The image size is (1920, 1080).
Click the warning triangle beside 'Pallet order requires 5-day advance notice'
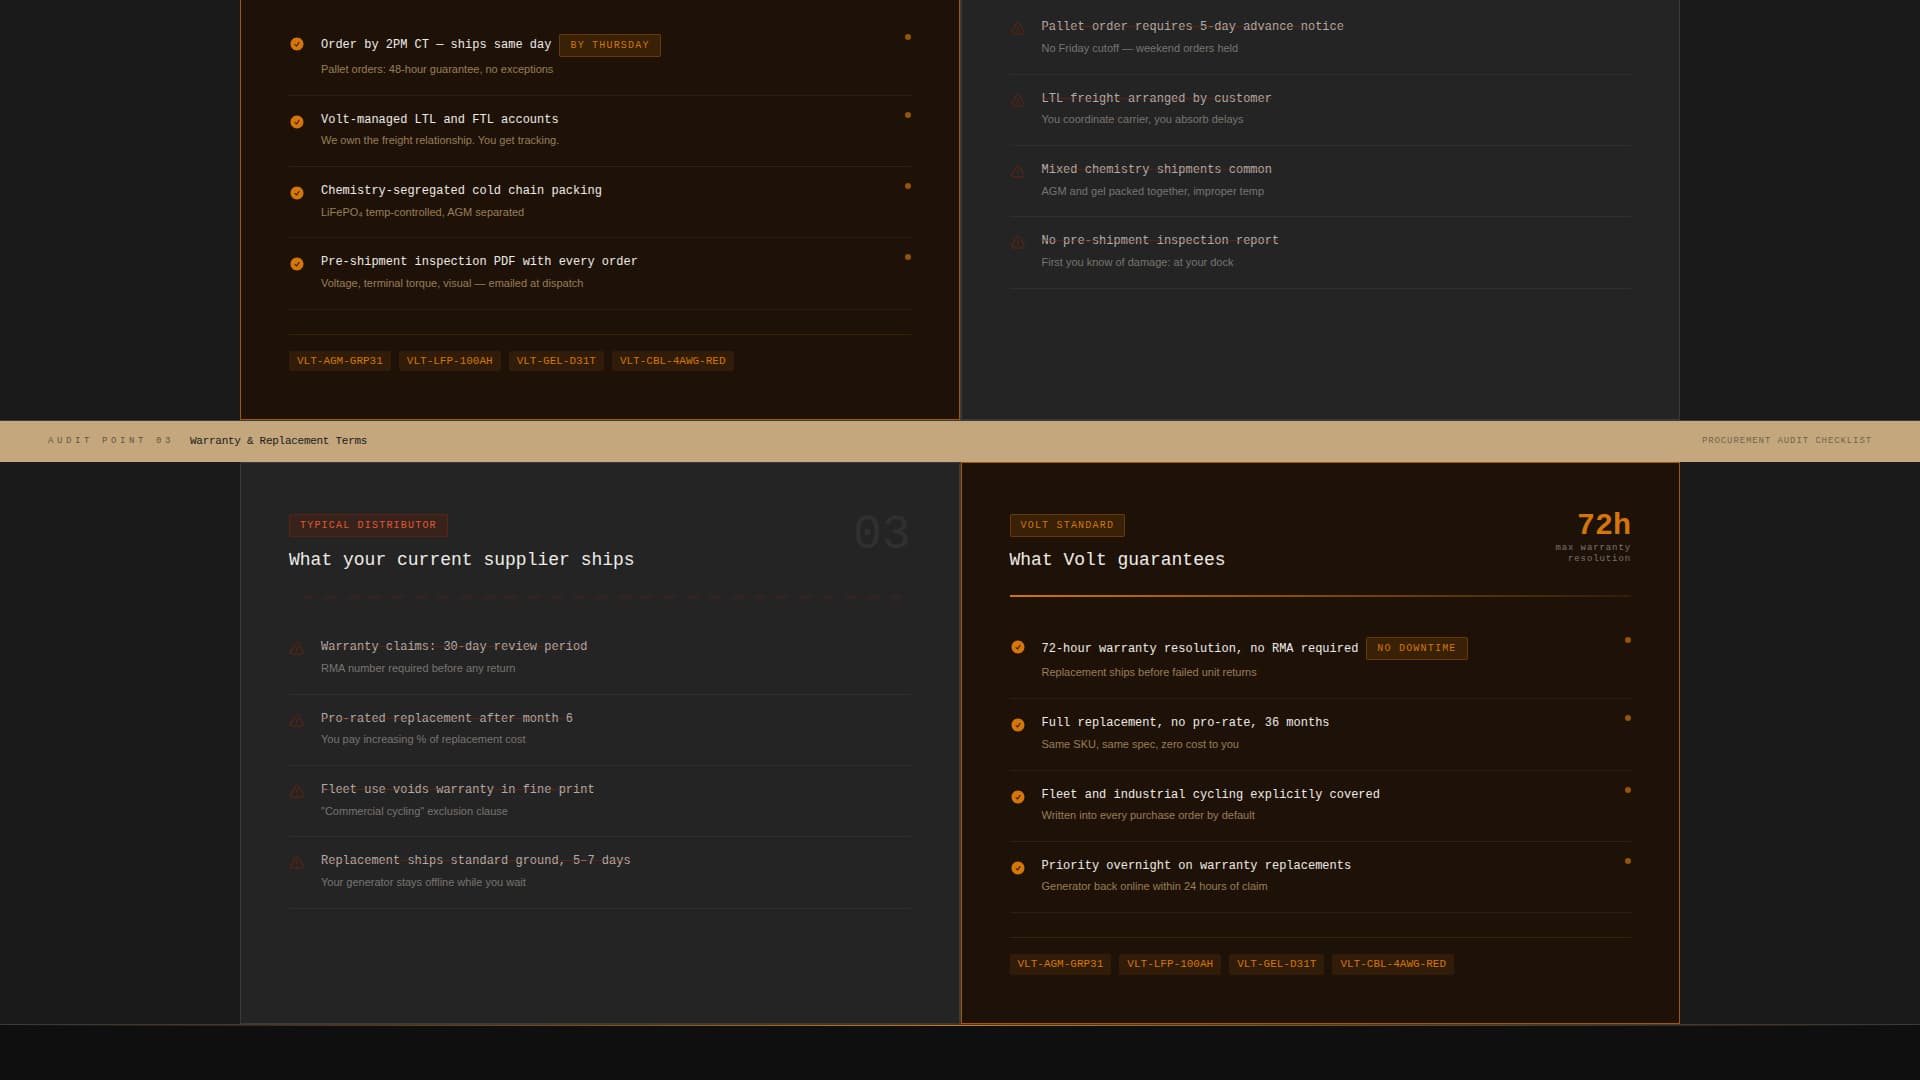pyautogui.click(x=1018, y=28)
